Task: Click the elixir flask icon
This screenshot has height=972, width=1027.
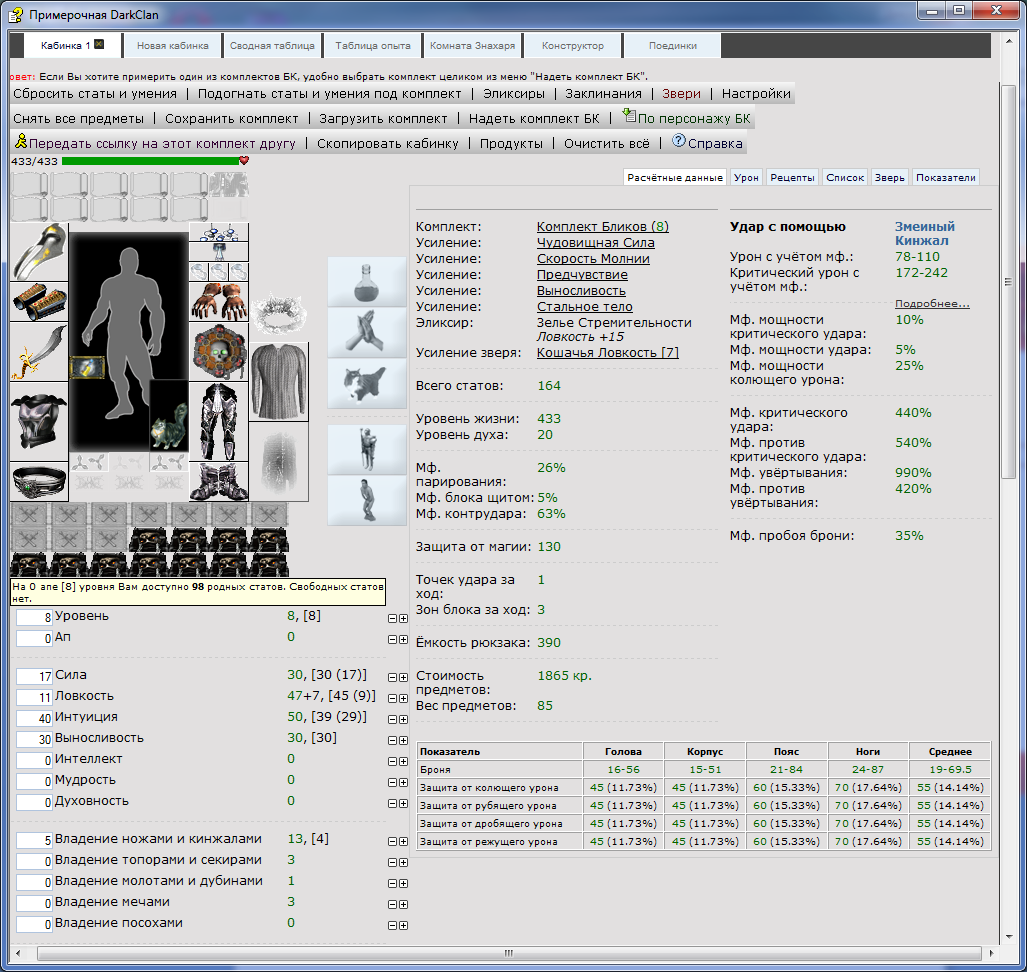Action: coord(367,282)
